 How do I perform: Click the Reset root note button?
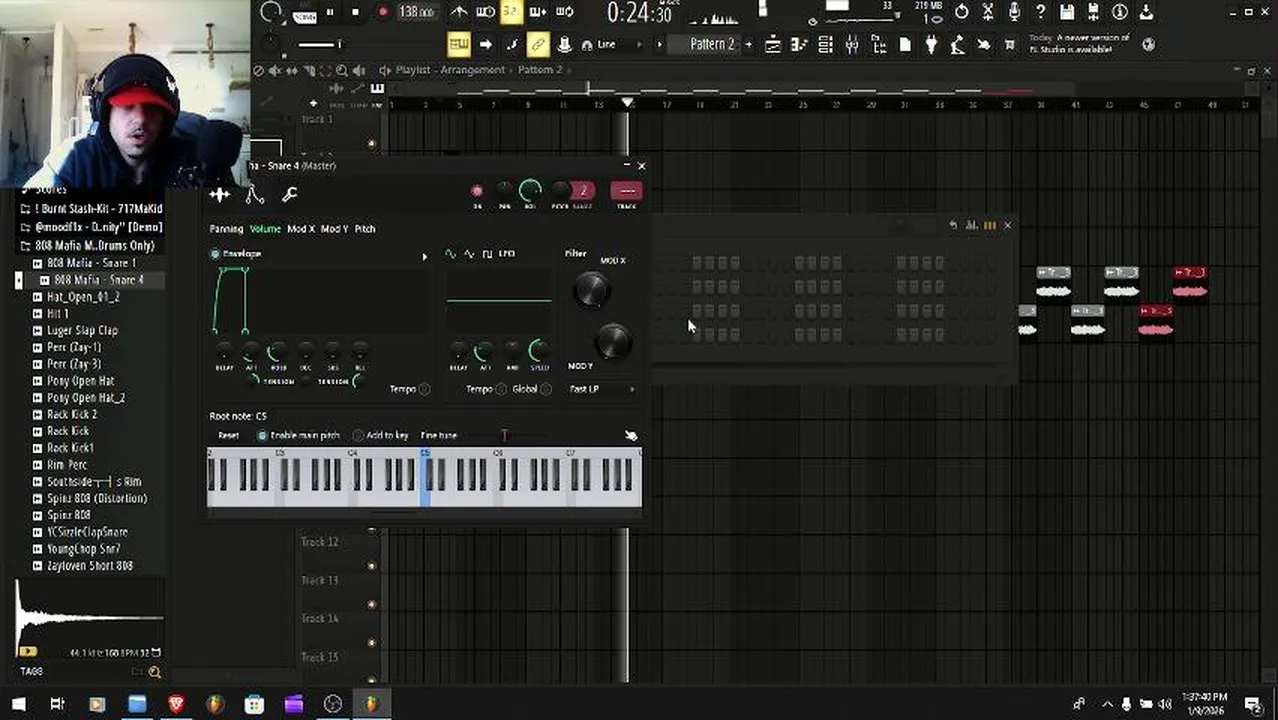229,436
